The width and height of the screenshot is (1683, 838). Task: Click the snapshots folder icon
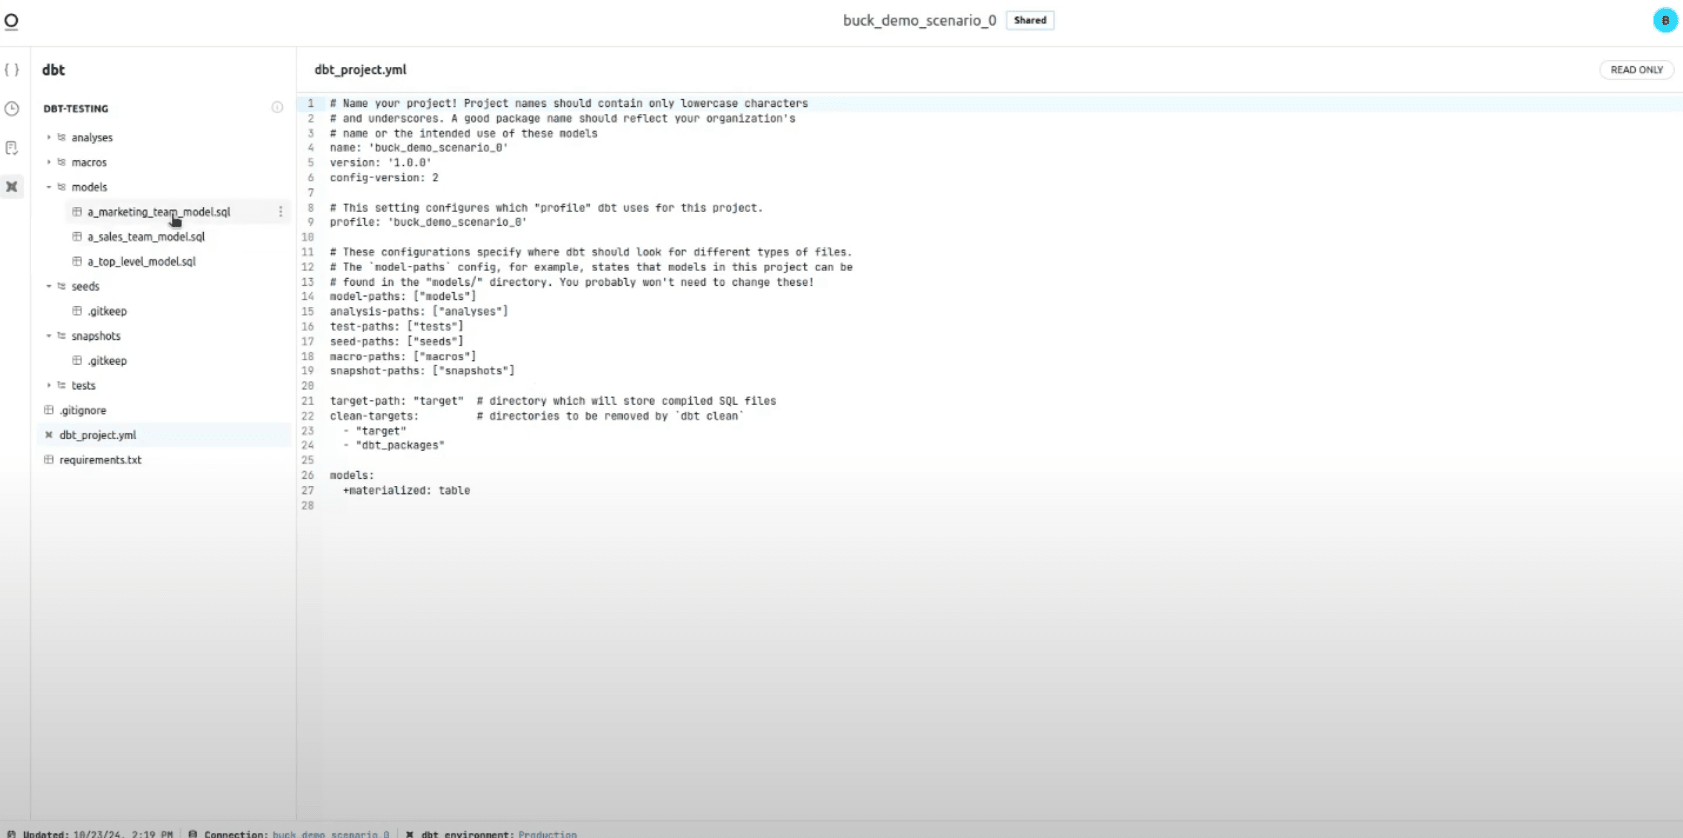[62, 336]
